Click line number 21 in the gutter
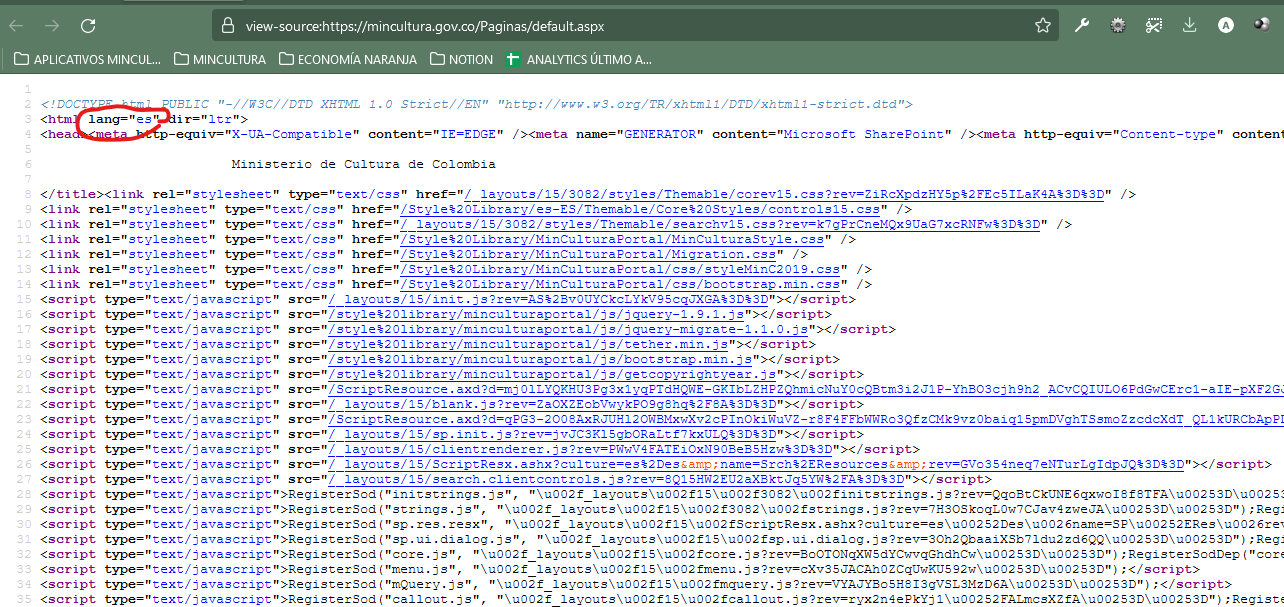The width and height of the screenshot is (1284, 607). pos(22,389)
